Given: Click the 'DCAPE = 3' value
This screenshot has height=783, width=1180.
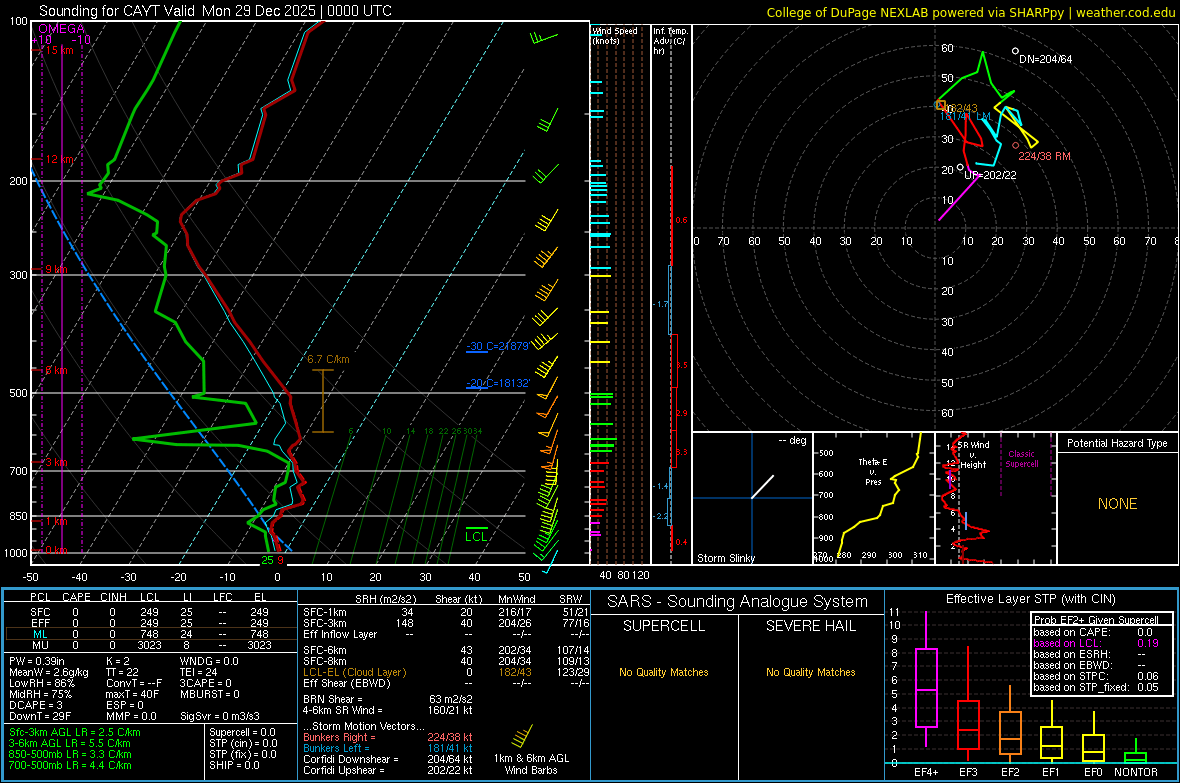Looking at the screenshot, I should [x=36, y=705].
